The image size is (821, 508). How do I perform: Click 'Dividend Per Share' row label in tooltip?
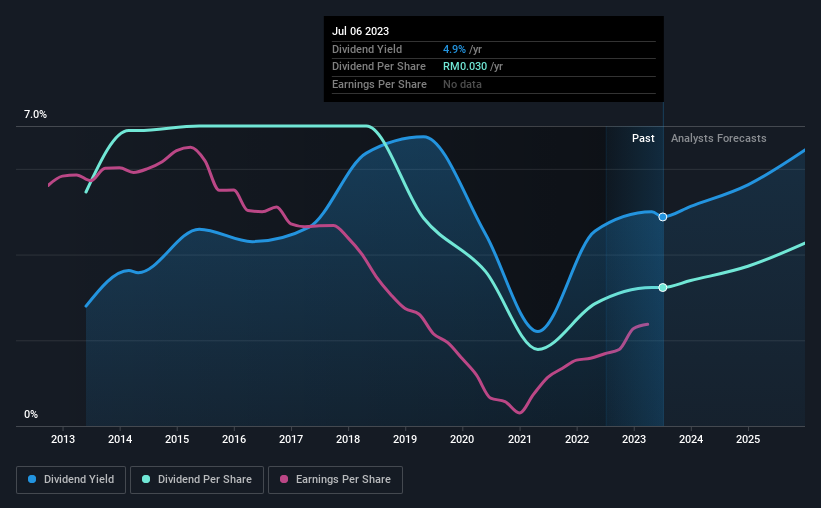(x=379, y=67)
